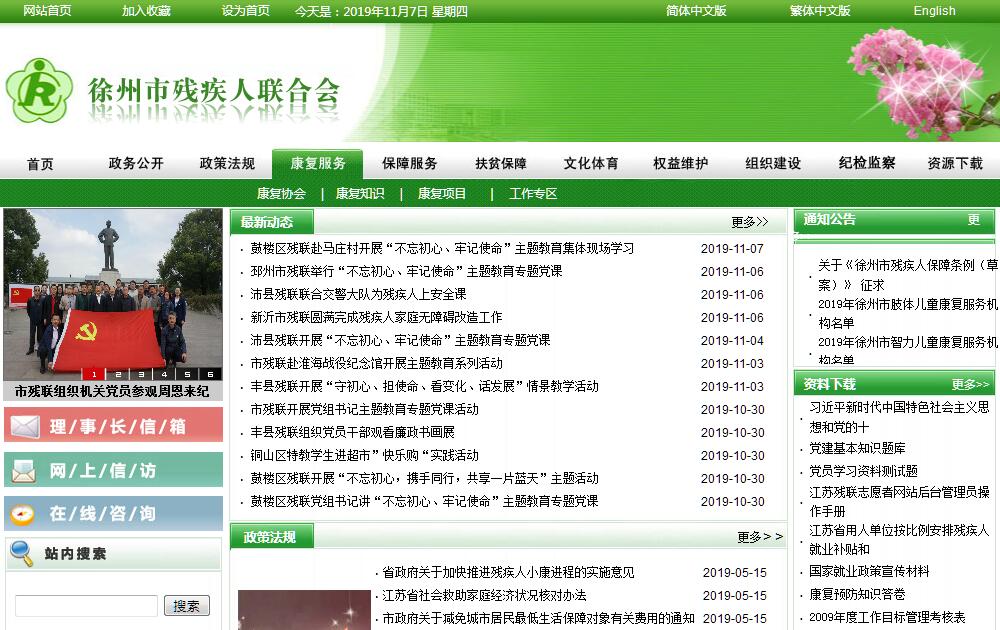
Task: Open the slideshow photo of party members
Action: click(112, 290)
